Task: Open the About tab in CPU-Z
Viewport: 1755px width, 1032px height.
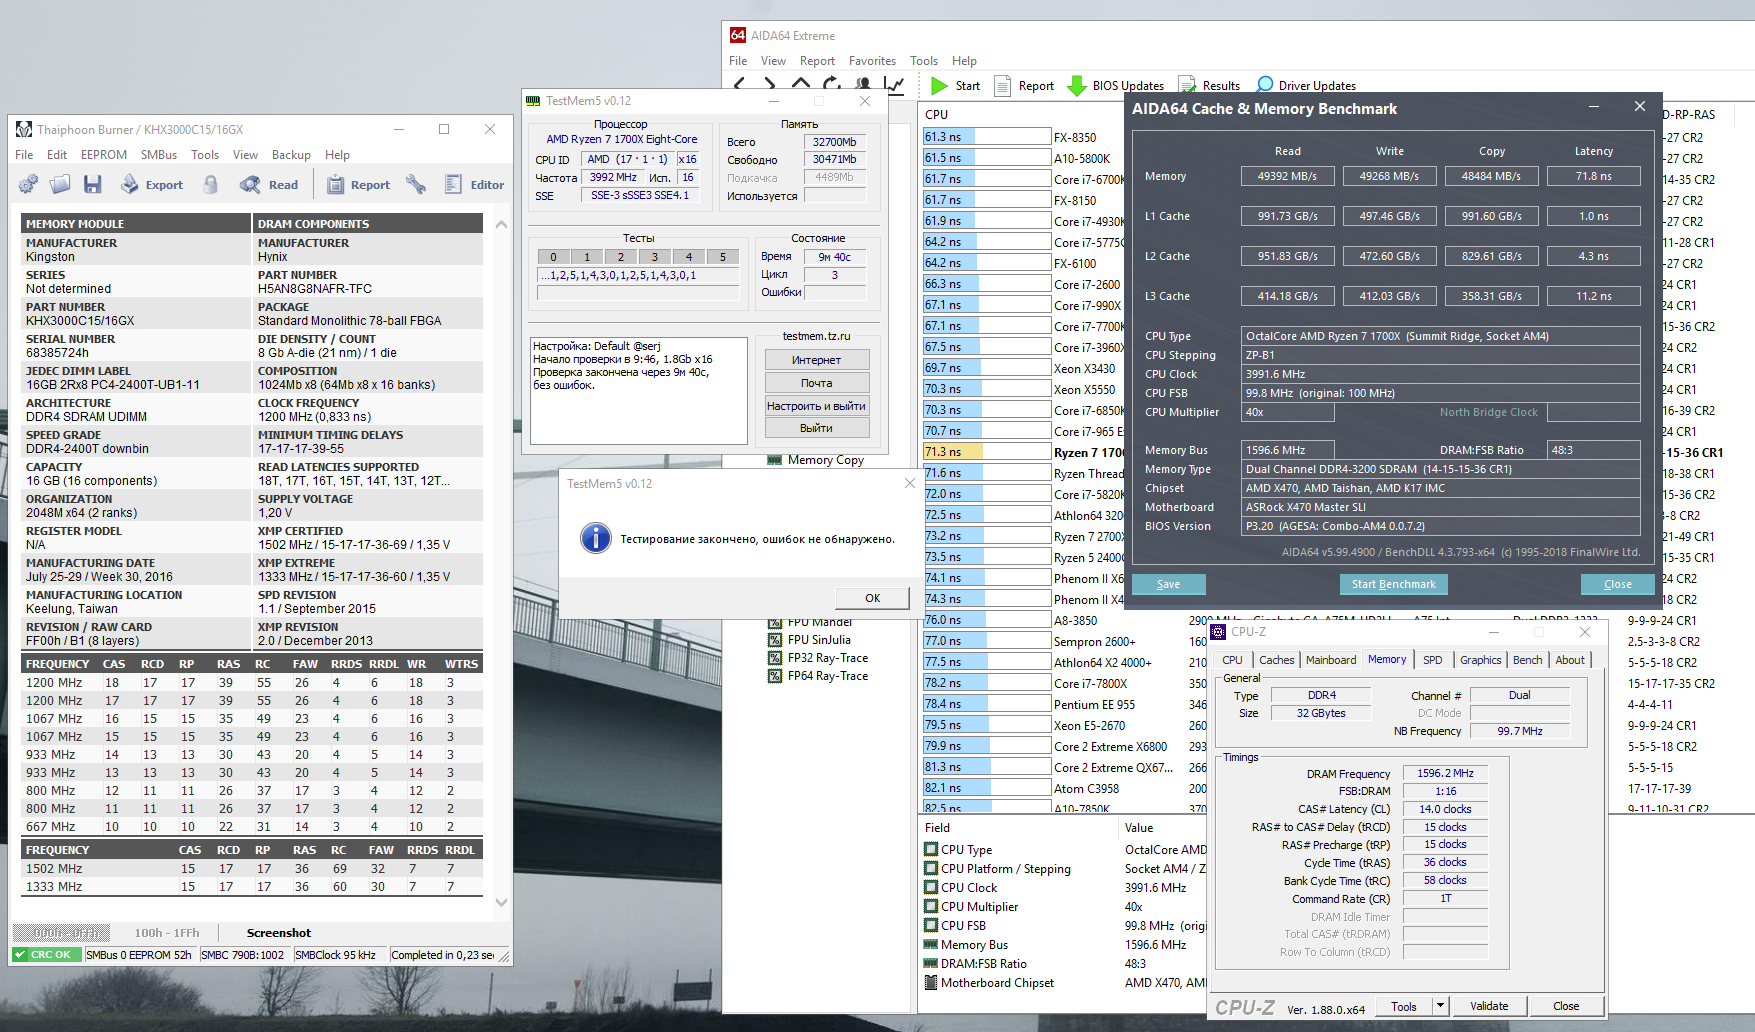Action: pos(1570,660)
